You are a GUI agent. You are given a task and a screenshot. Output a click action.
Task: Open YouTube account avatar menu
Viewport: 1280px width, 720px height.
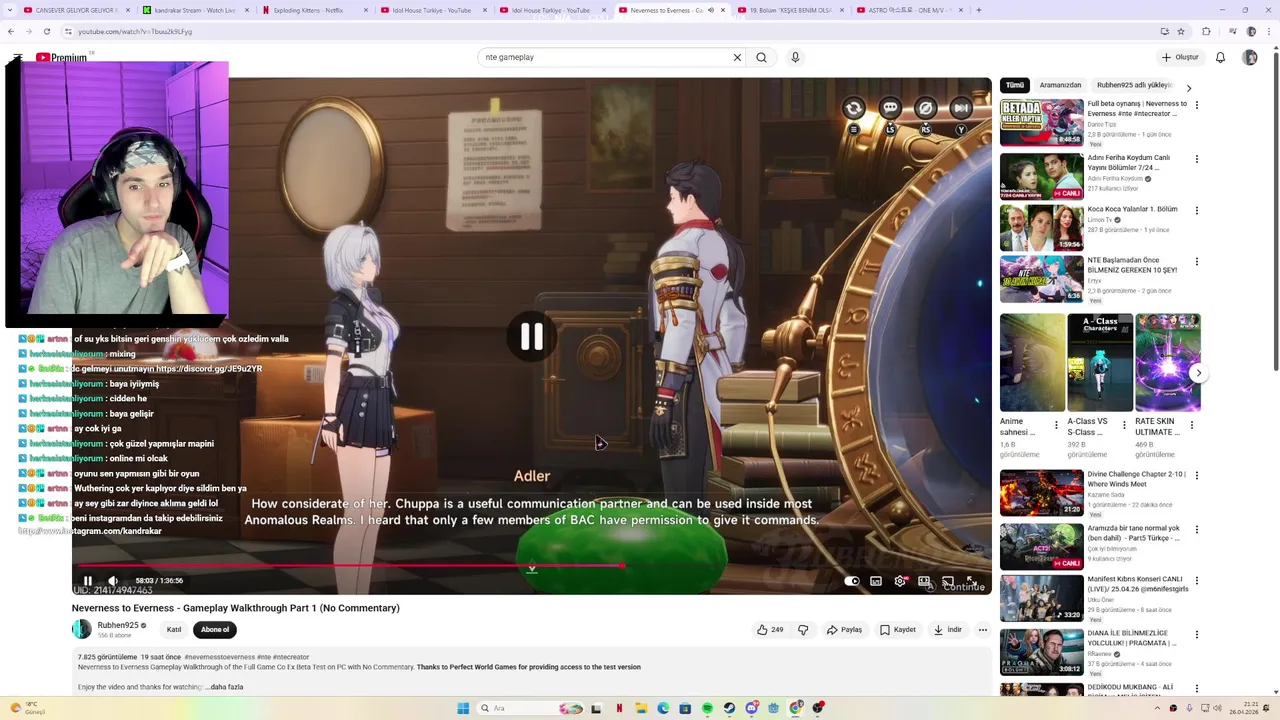coord(1250,57)
